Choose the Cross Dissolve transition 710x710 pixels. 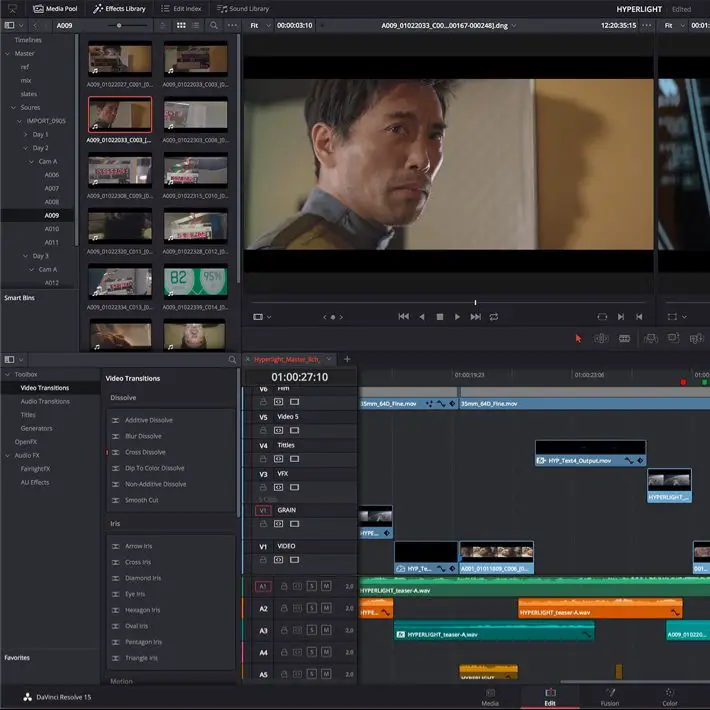pos(145,452)
